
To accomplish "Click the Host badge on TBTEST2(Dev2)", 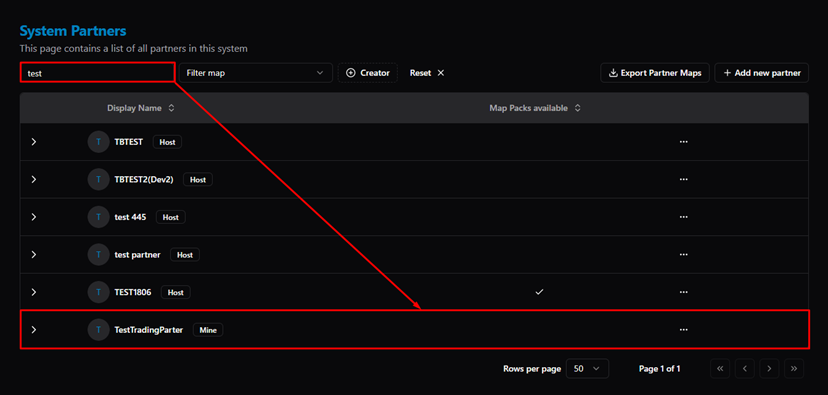I will [x=198, y=180].
